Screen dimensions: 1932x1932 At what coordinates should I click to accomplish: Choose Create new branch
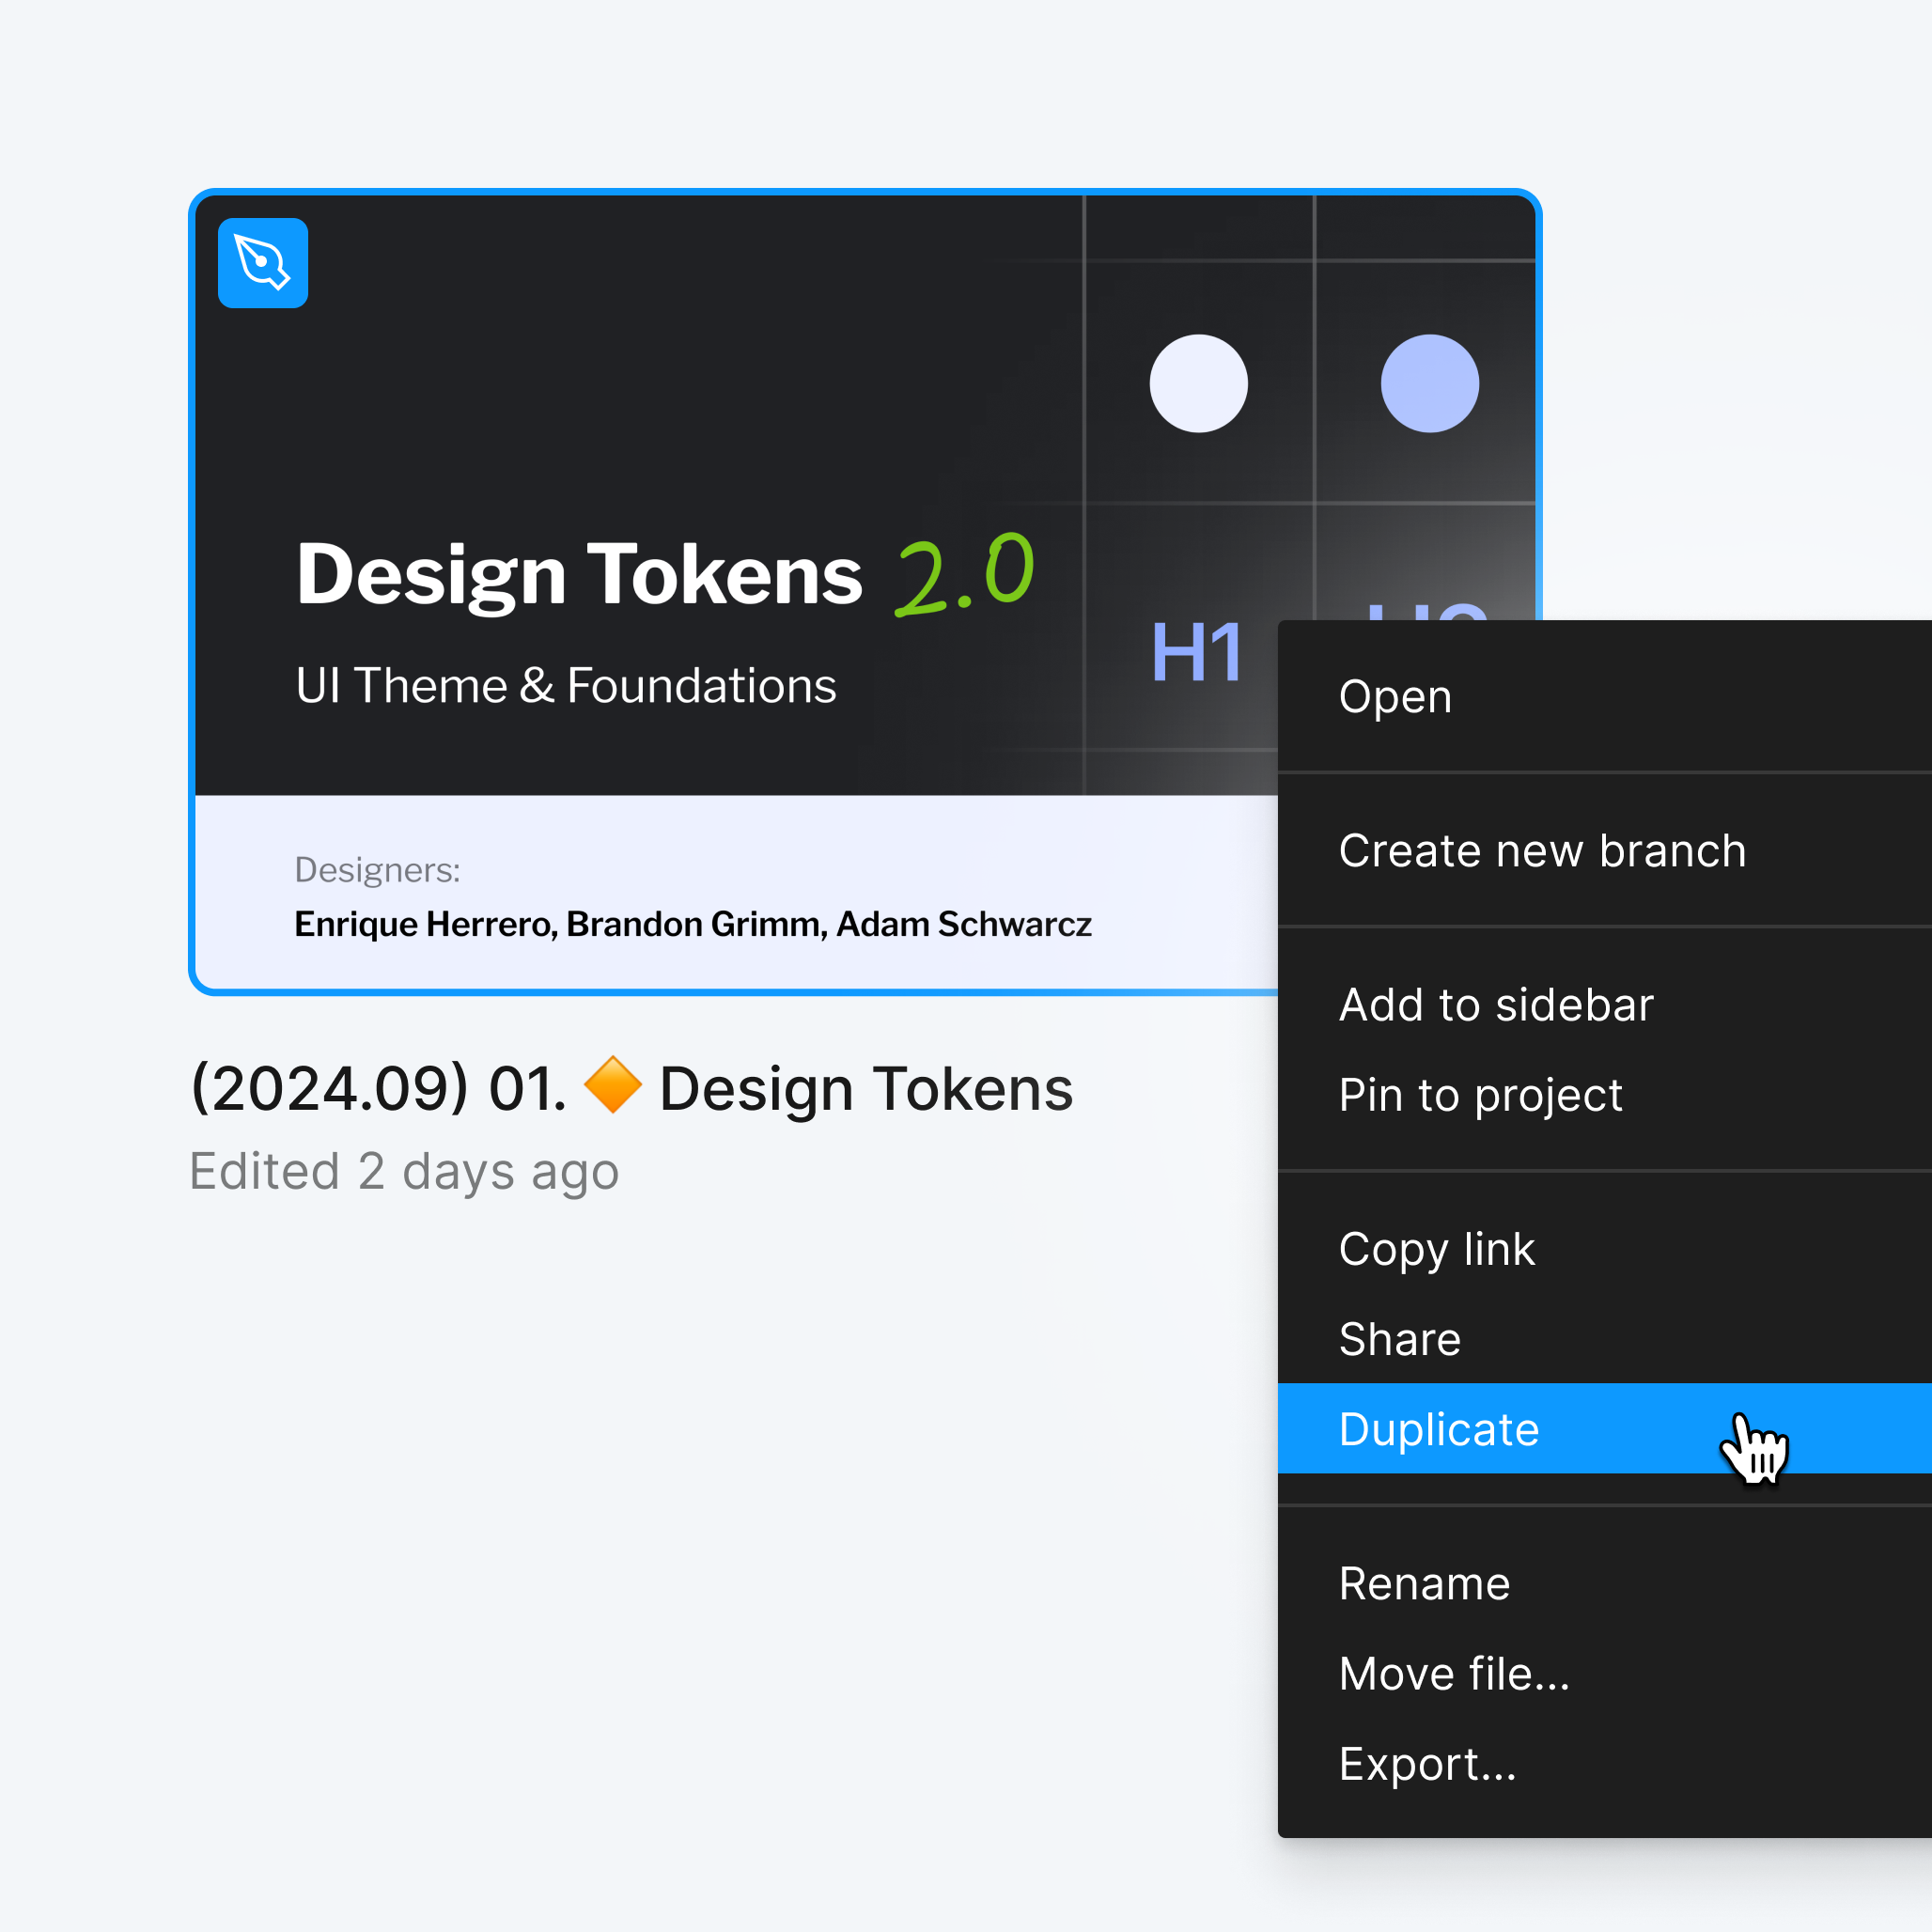1542,851
